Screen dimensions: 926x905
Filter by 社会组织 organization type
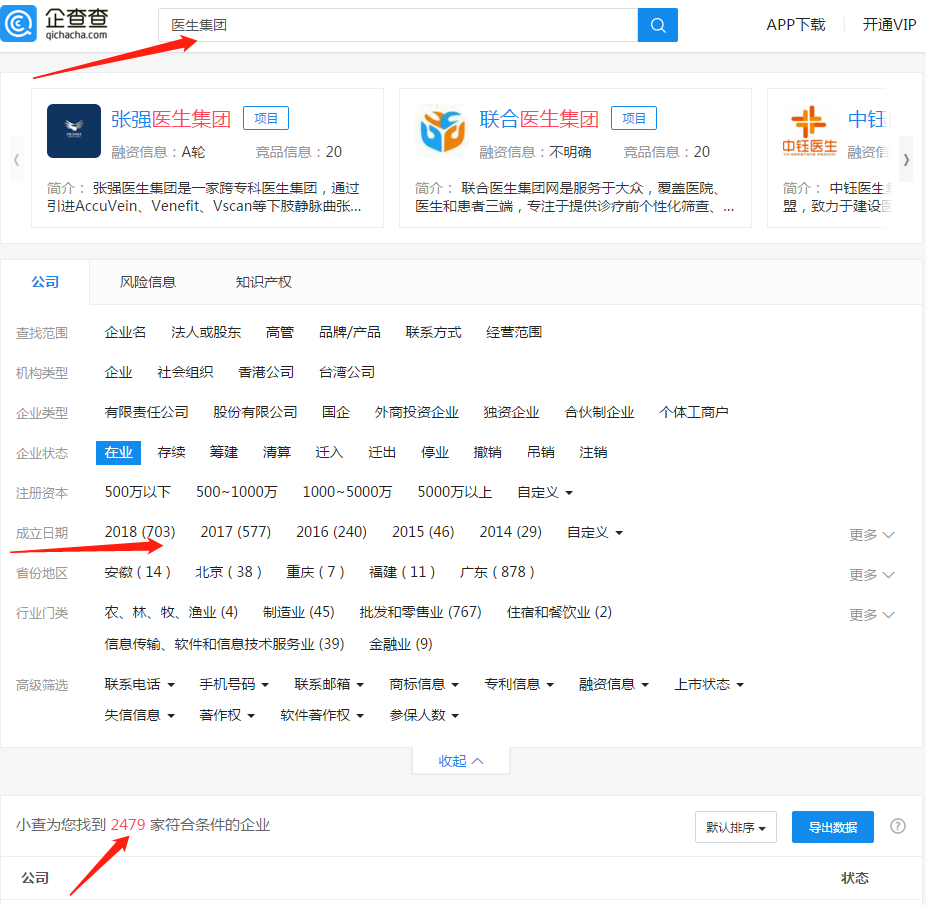[x=185, y=372]
